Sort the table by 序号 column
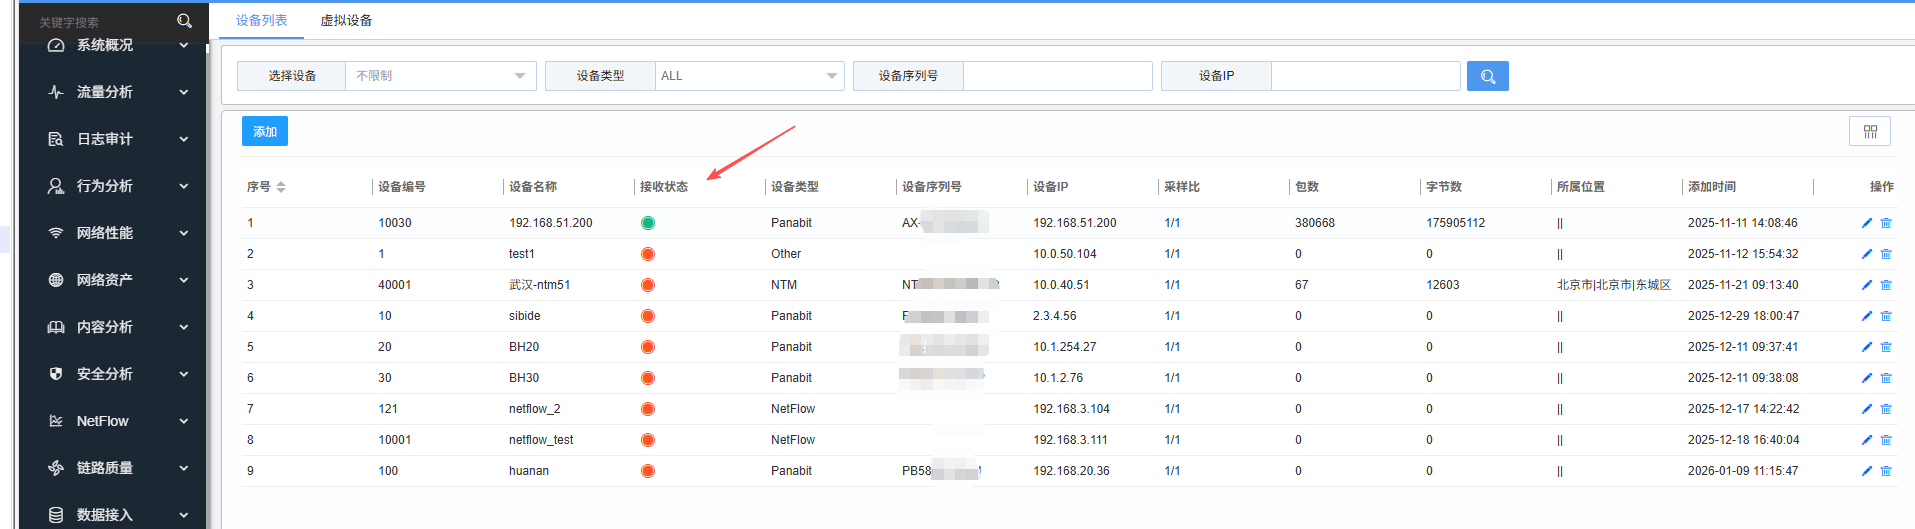Viewport: 1915px width, 529px height. [281, 187]
